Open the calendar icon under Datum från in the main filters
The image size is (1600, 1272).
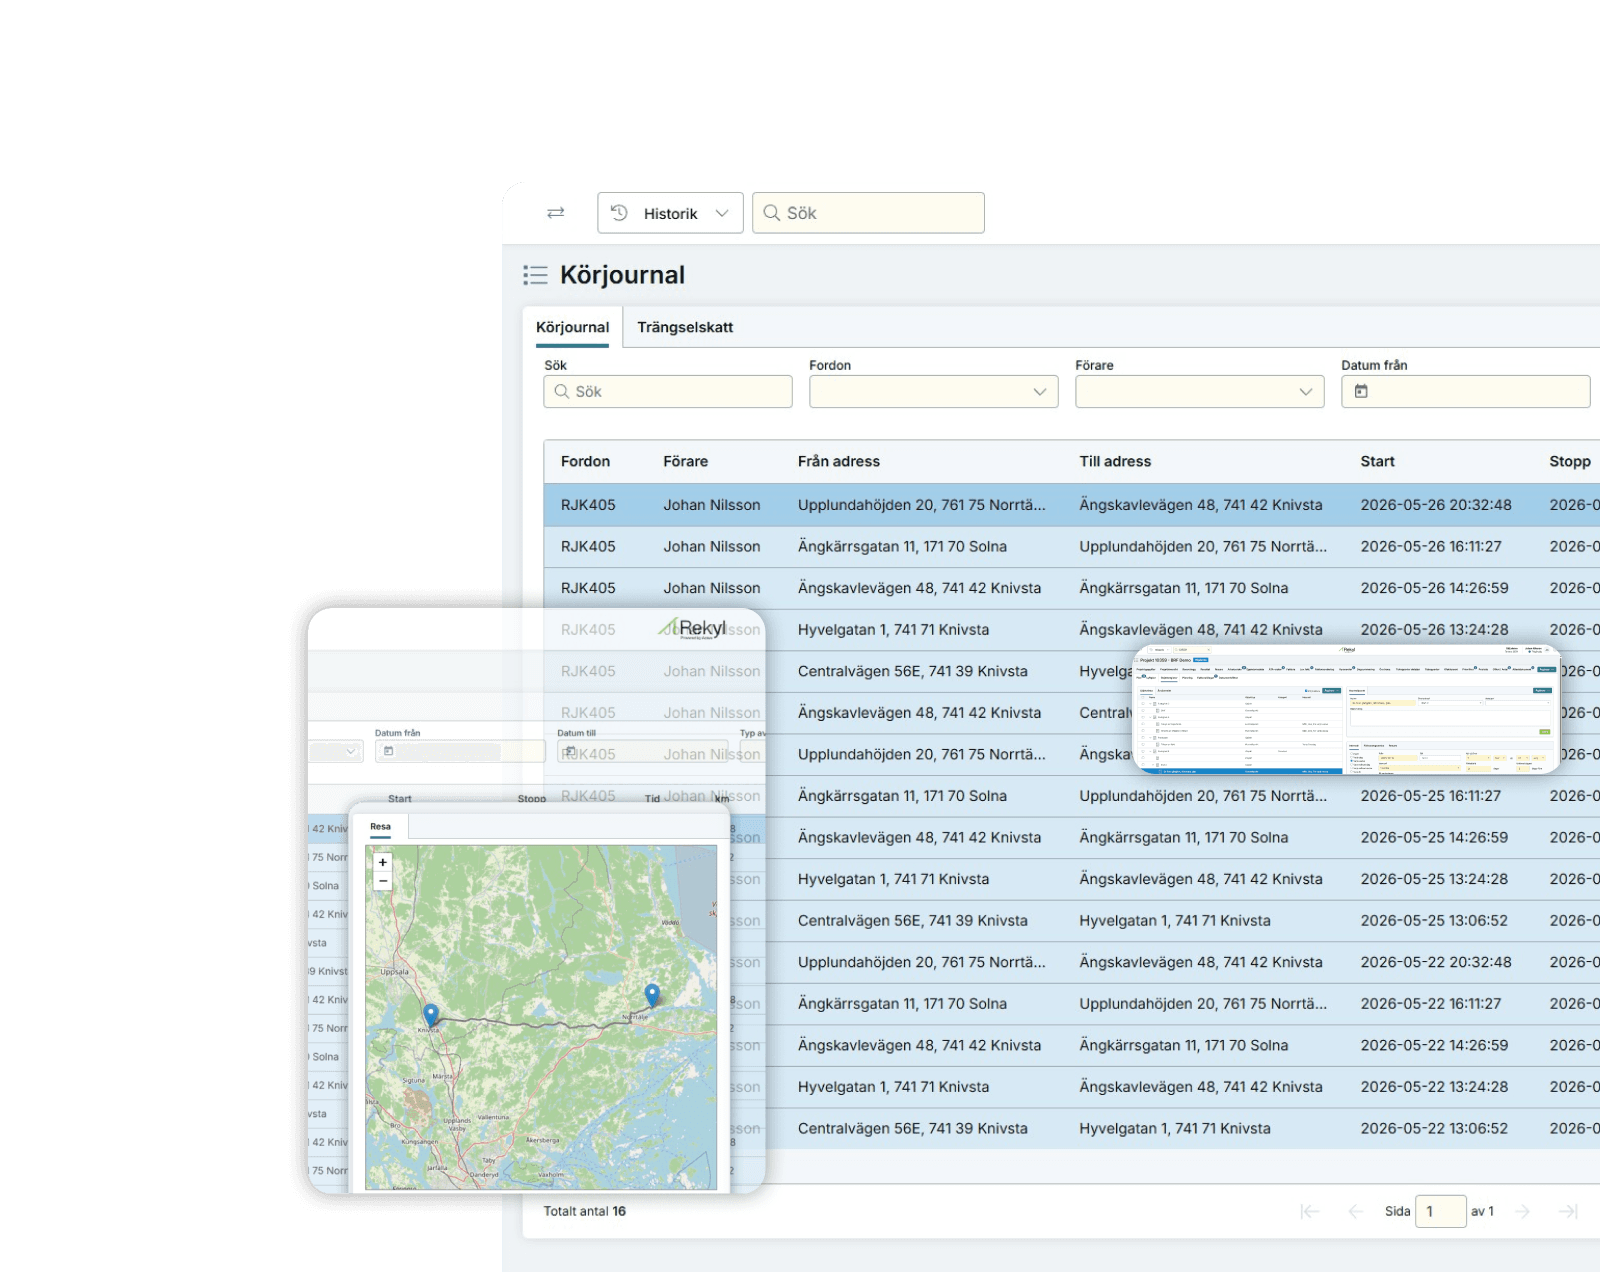pos(1361,392)
